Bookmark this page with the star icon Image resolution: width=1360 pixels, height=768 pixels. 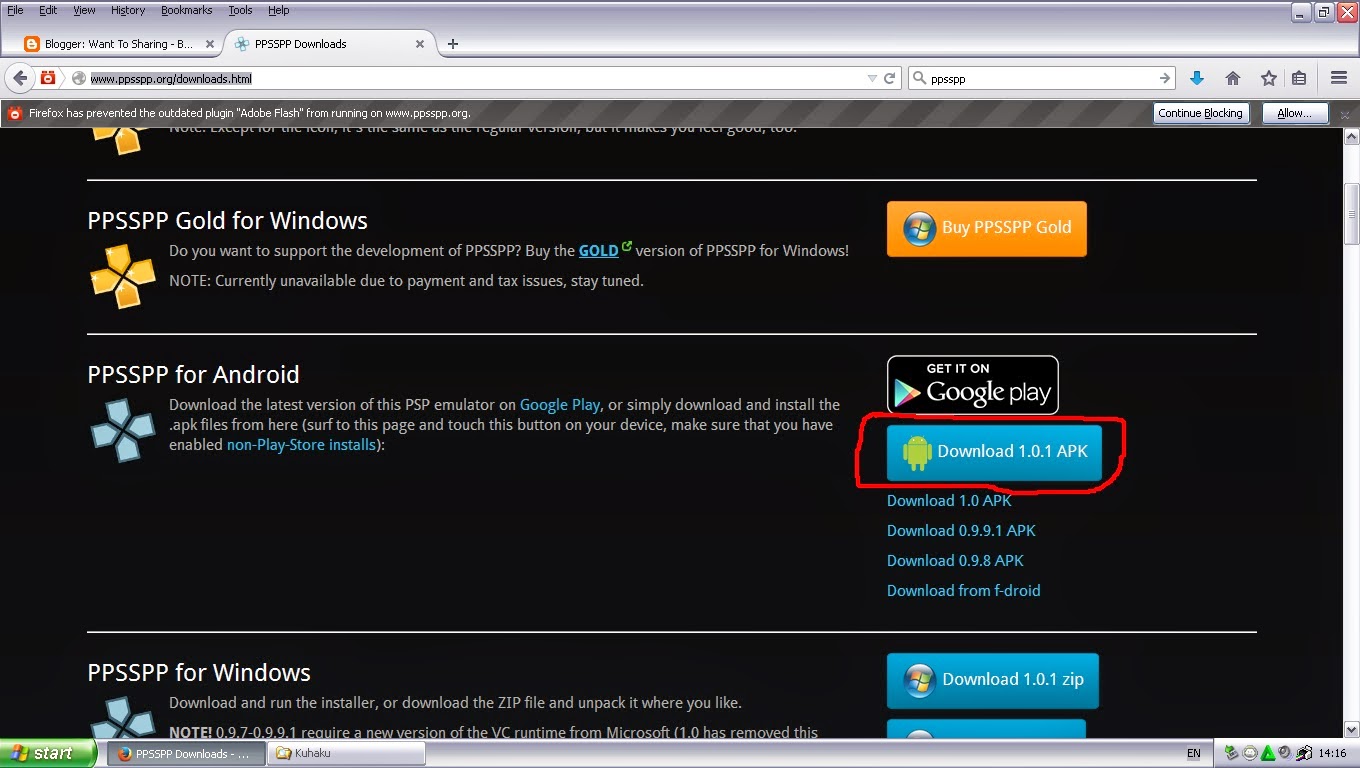pos(1269,78)
